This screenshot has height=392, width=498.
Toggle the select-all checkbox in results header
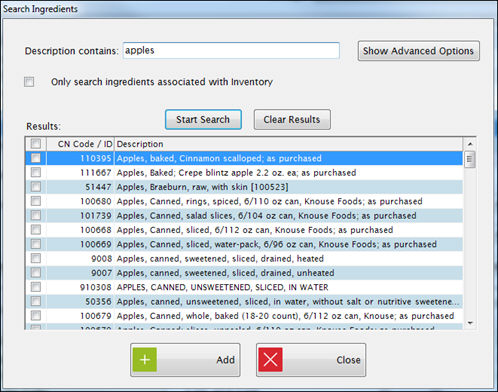[36, 144]
